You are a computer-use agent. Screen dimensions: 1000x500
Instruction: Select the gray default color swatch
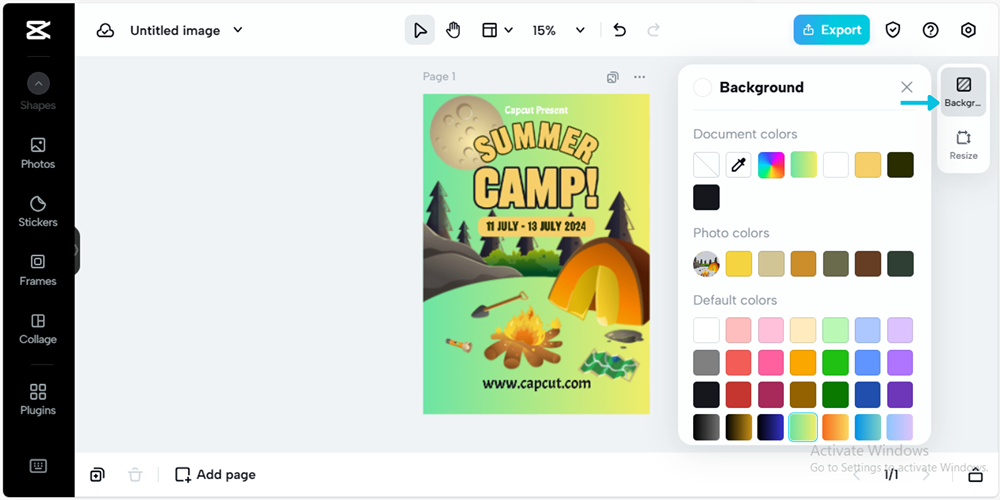pos(706,362)
